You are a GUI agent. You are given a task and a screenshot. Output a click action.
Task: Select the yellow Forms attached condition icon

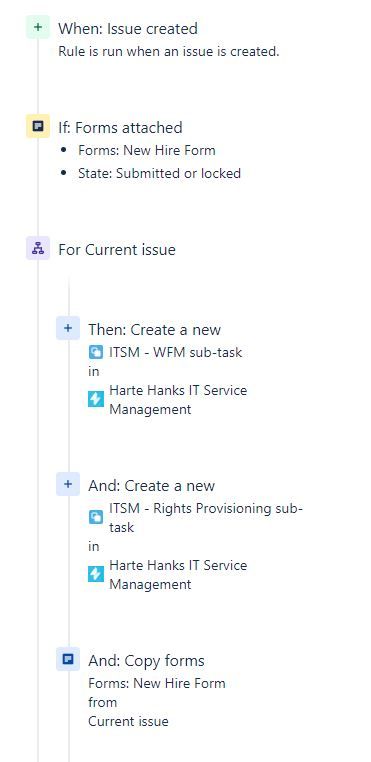click(x=38, y=126)
